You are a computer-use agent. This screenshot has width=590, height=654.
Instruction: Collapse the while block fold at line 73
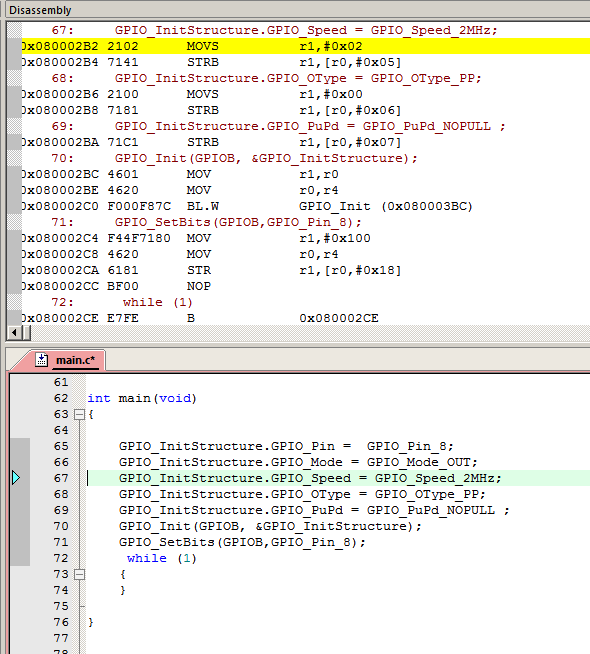[x=79, y=575]
